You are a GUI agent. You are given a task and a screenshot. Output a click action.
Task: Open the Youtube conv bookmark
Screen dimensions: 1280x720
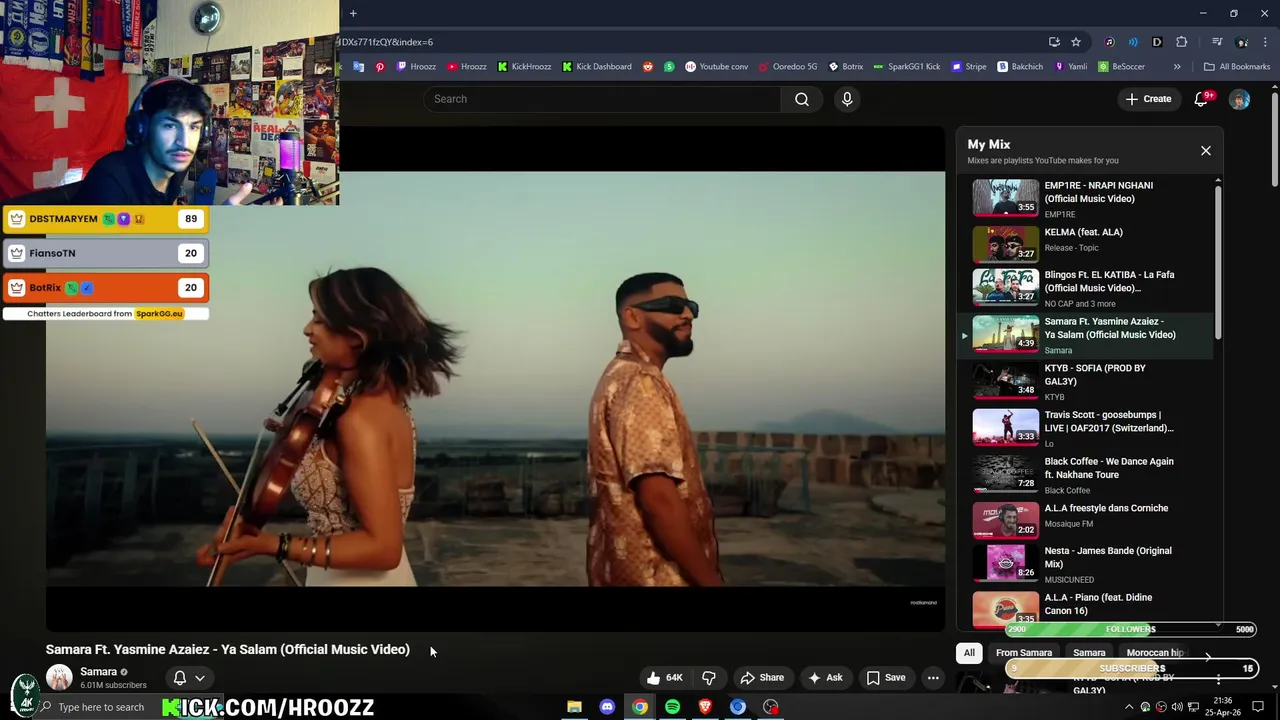pos(716,67)
